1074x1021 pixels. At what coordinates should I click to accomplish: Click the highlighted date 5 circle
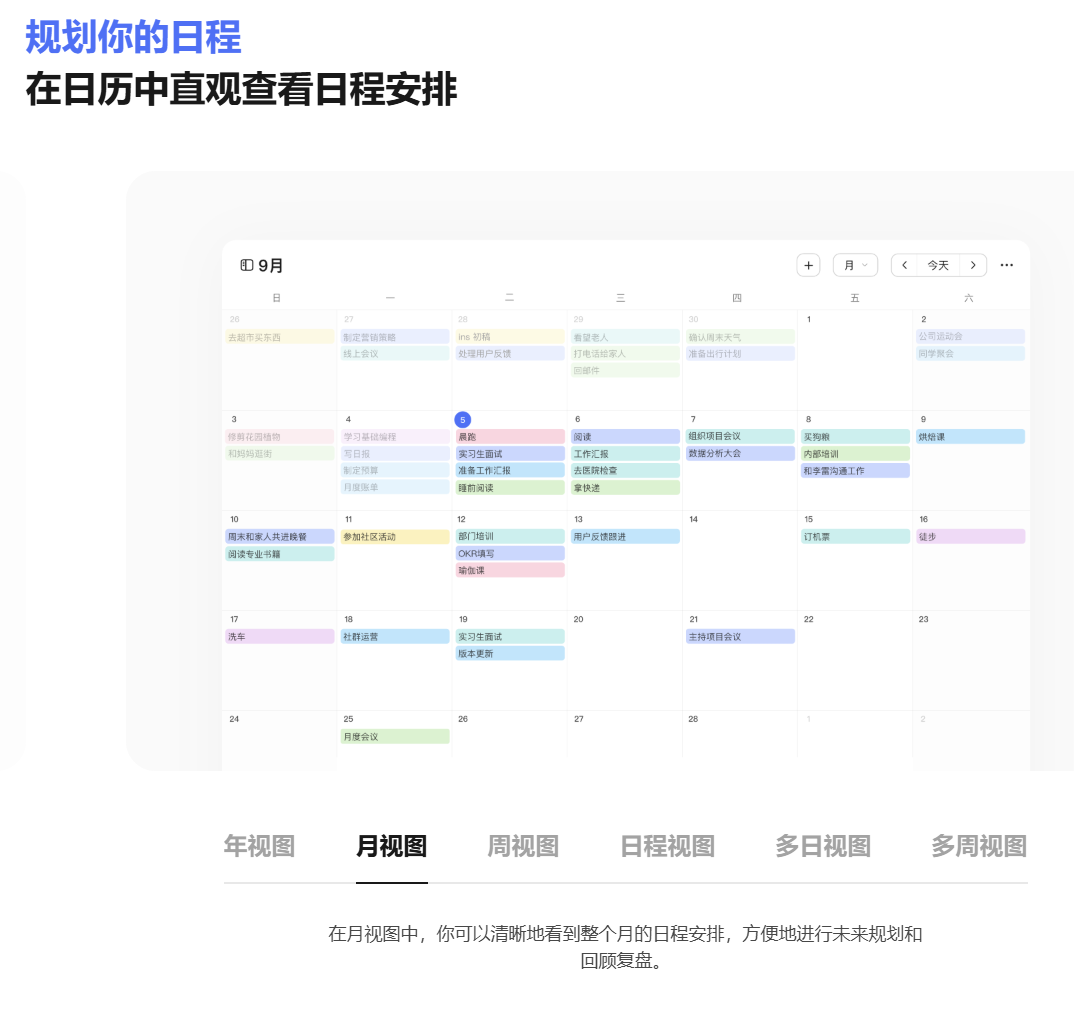[463, 419]
